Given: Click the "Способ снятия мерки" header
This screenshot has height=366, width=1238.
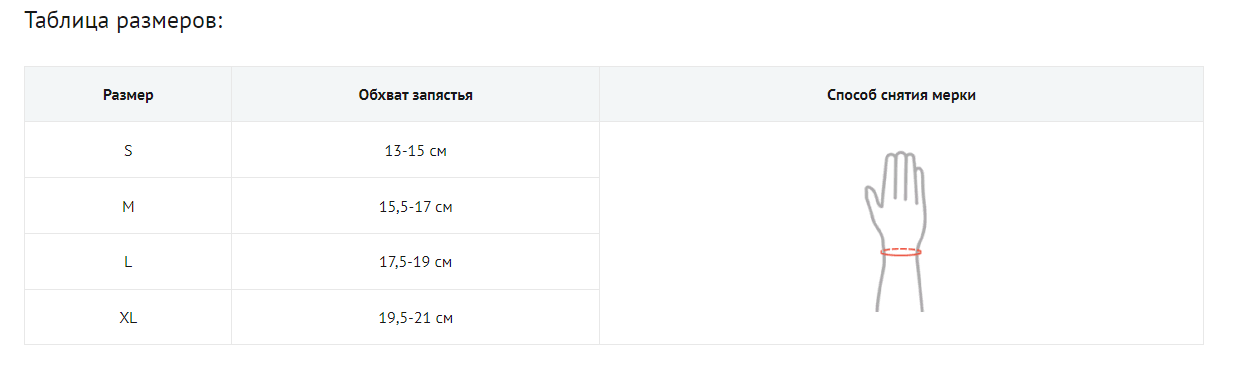Looking at the screenshot, I should pyautogui.click(x=901, y=95).
